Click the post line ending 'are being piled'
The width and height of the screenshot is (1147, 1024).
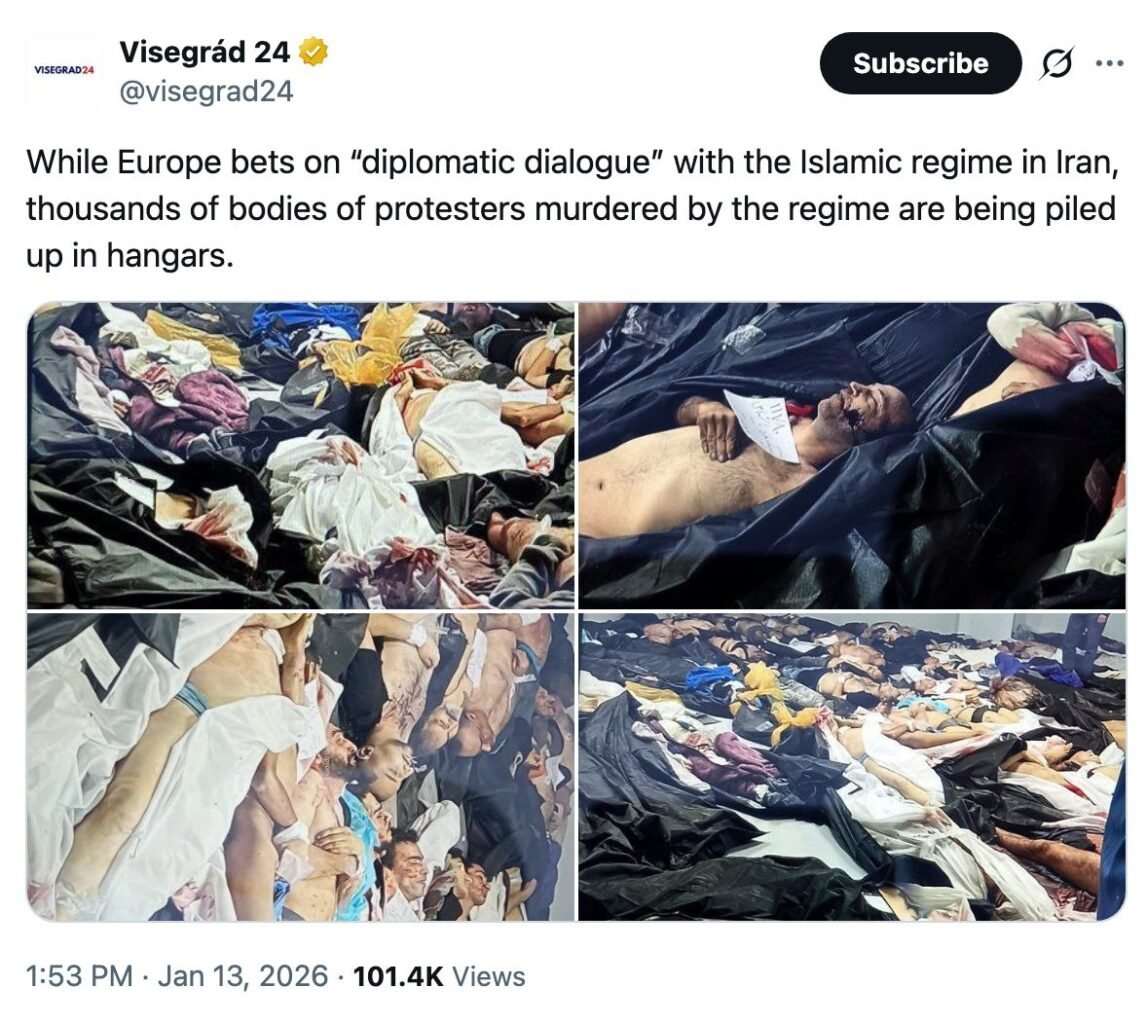click(x=571, y=209)
